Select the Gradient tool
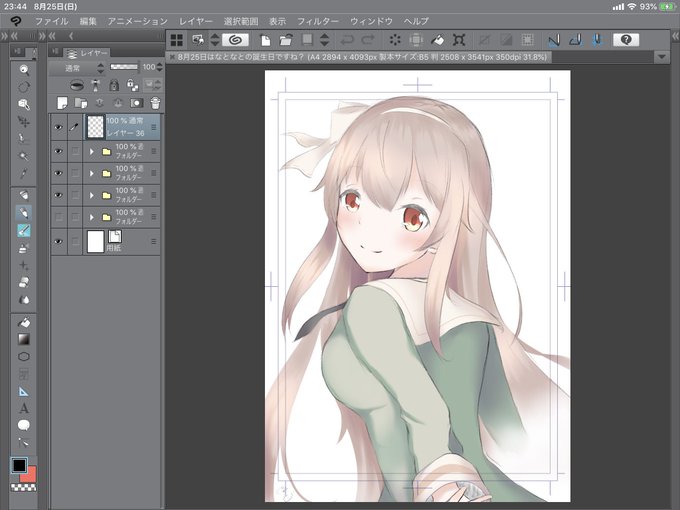This screenshot has height=510, width=680. point(24,339)
